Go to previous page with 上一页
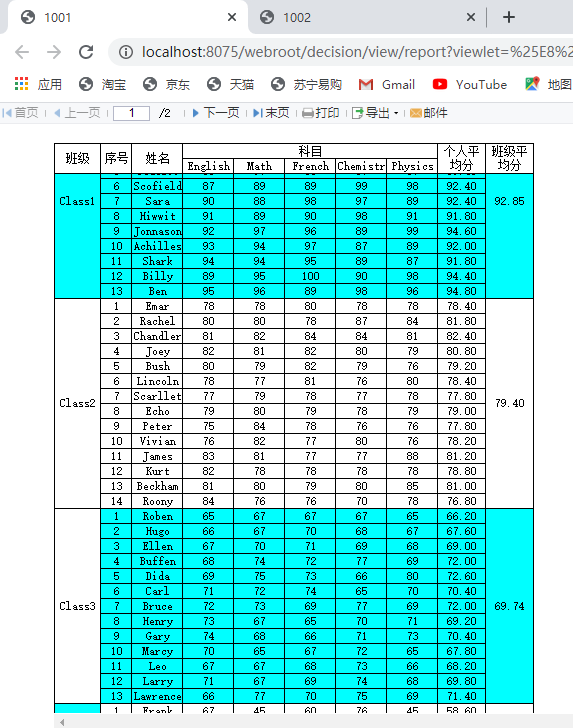The image size is (573, 728). point(77,113)
